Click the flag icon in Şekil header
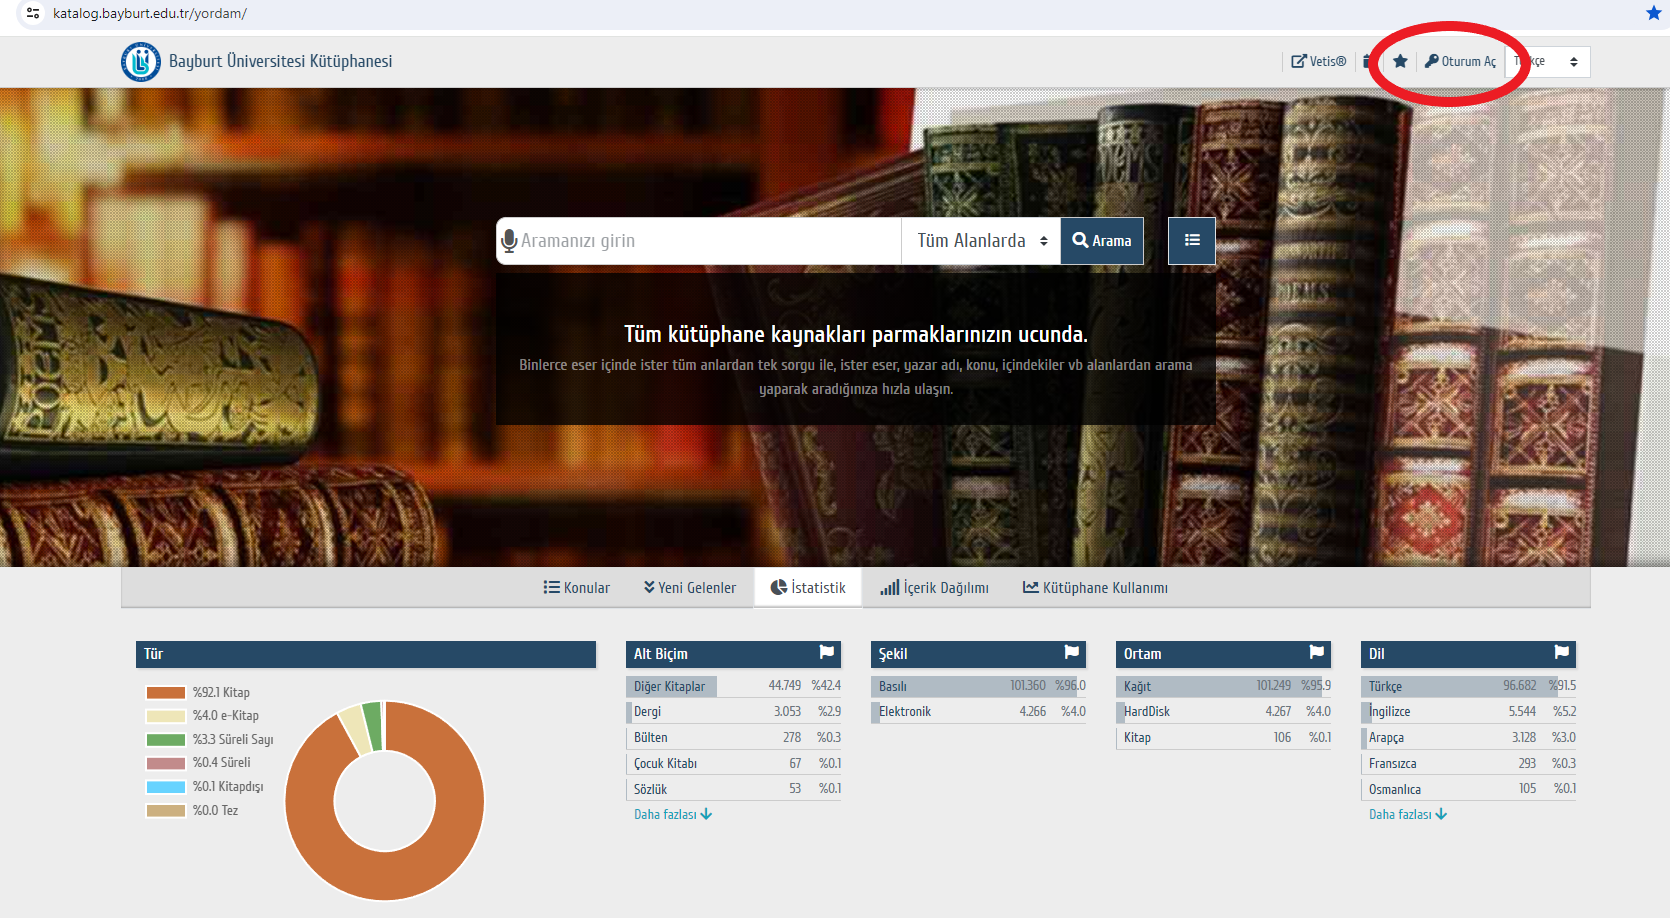 pos(1071,653)
